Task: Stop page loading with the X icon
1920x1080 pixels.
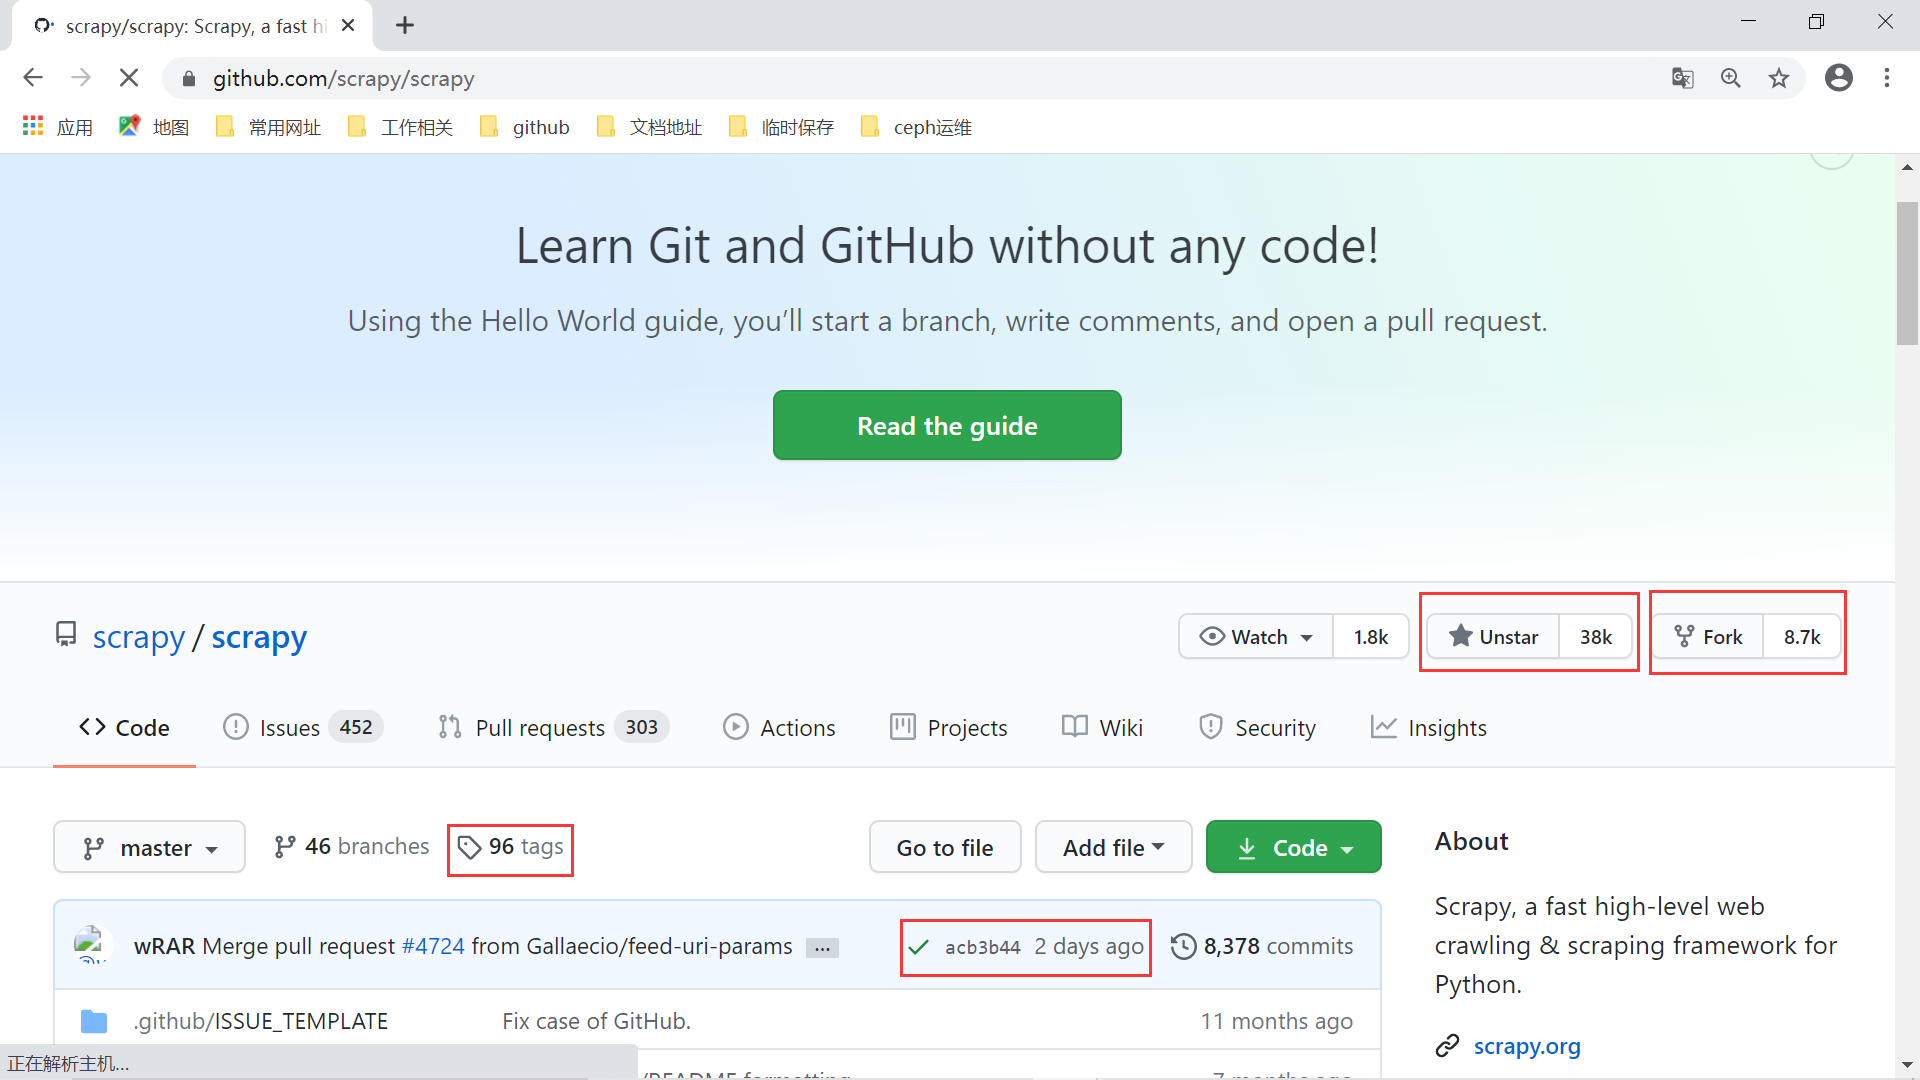Action: pyautogui.click(x=129, y=78)
